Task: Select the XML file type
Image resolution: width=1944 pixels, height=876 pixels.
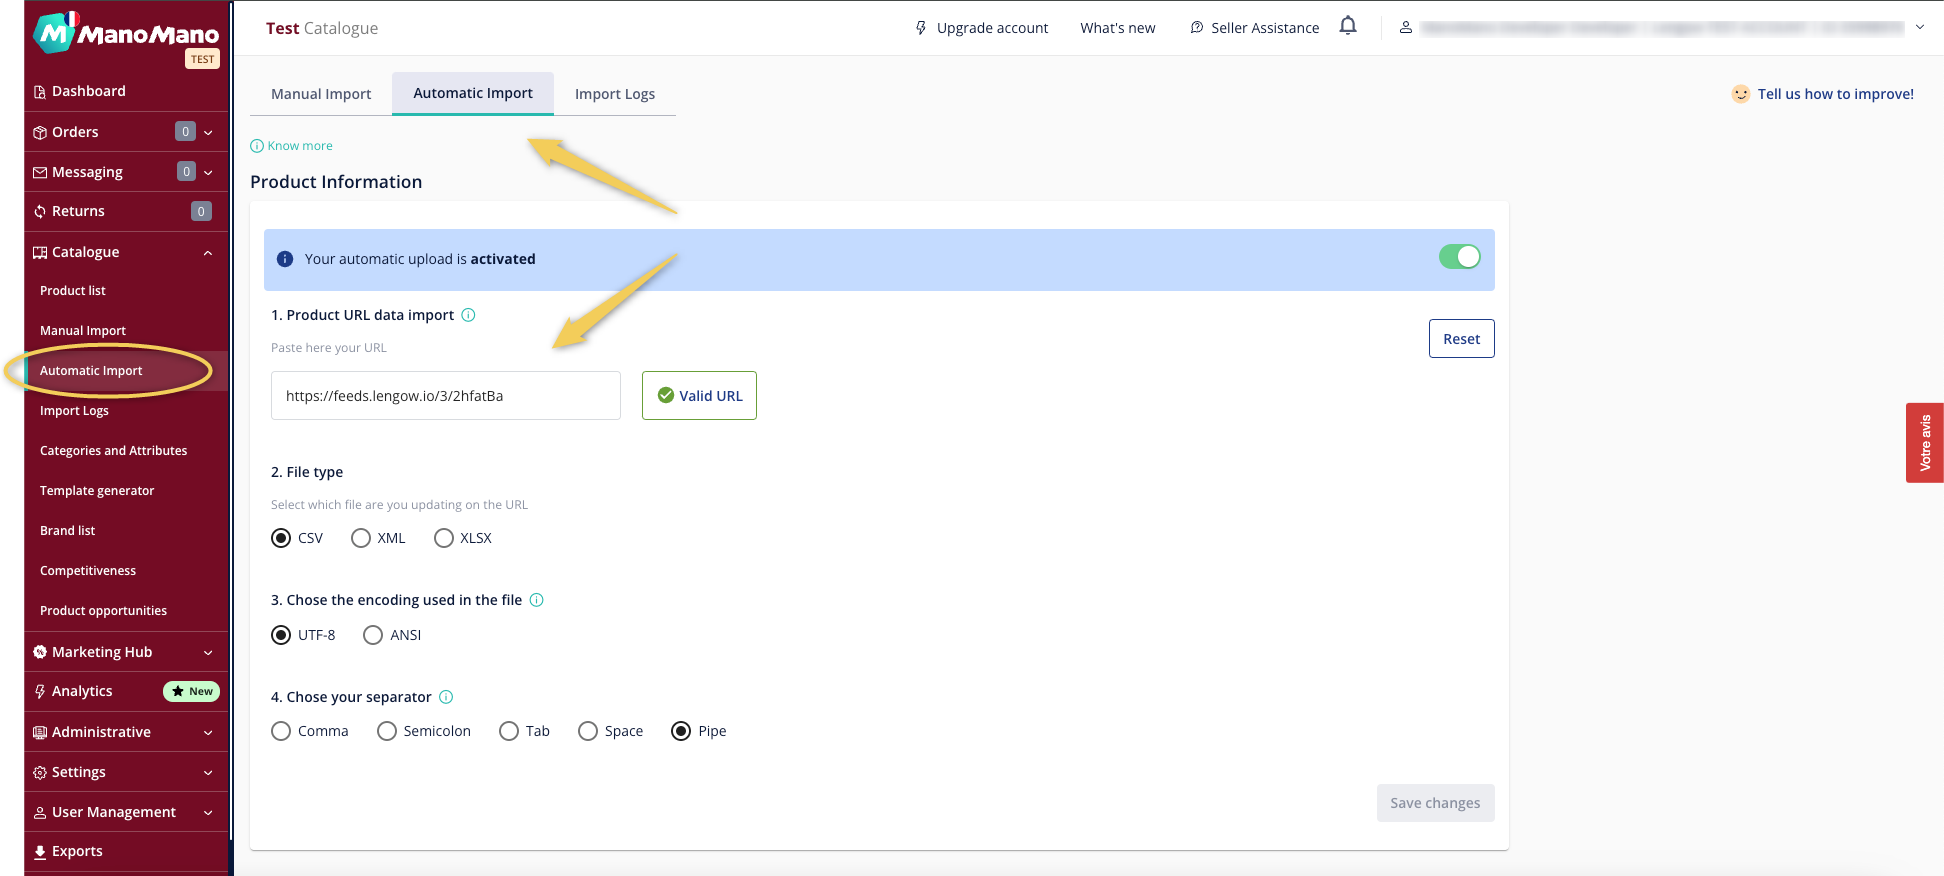Action: [x=361, y=538]
